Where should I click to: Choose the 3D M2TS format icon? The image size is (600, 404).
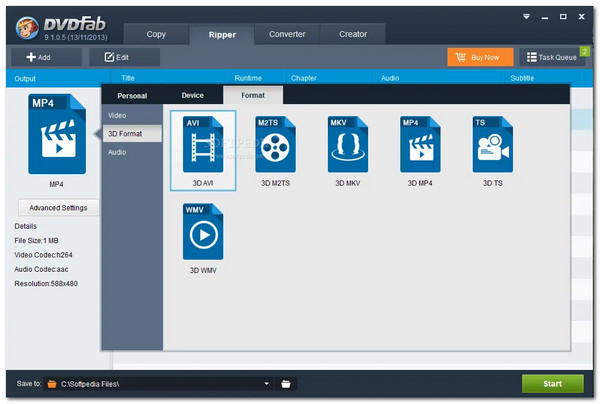click(276, 144)
